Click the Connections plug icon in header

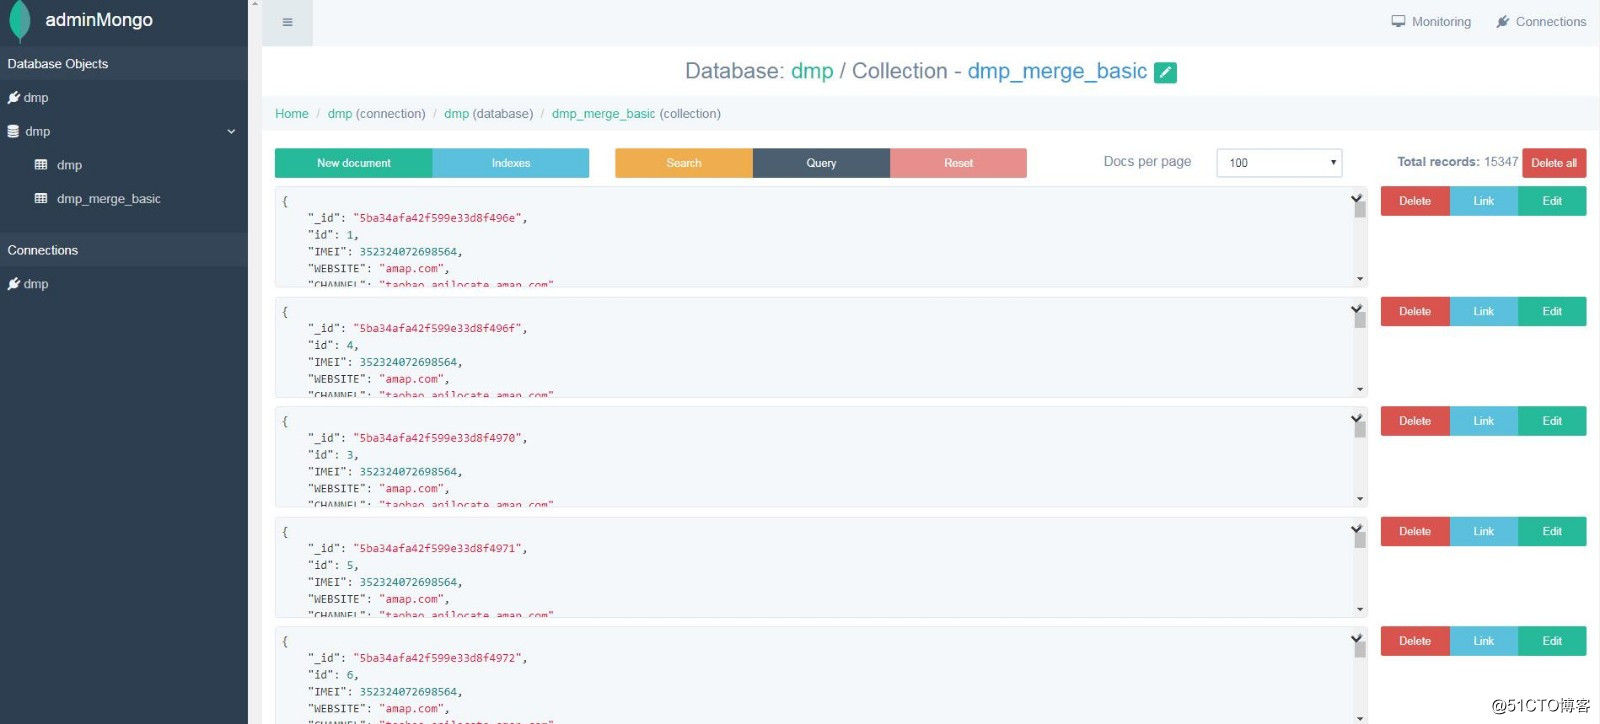pos(1502,21)
